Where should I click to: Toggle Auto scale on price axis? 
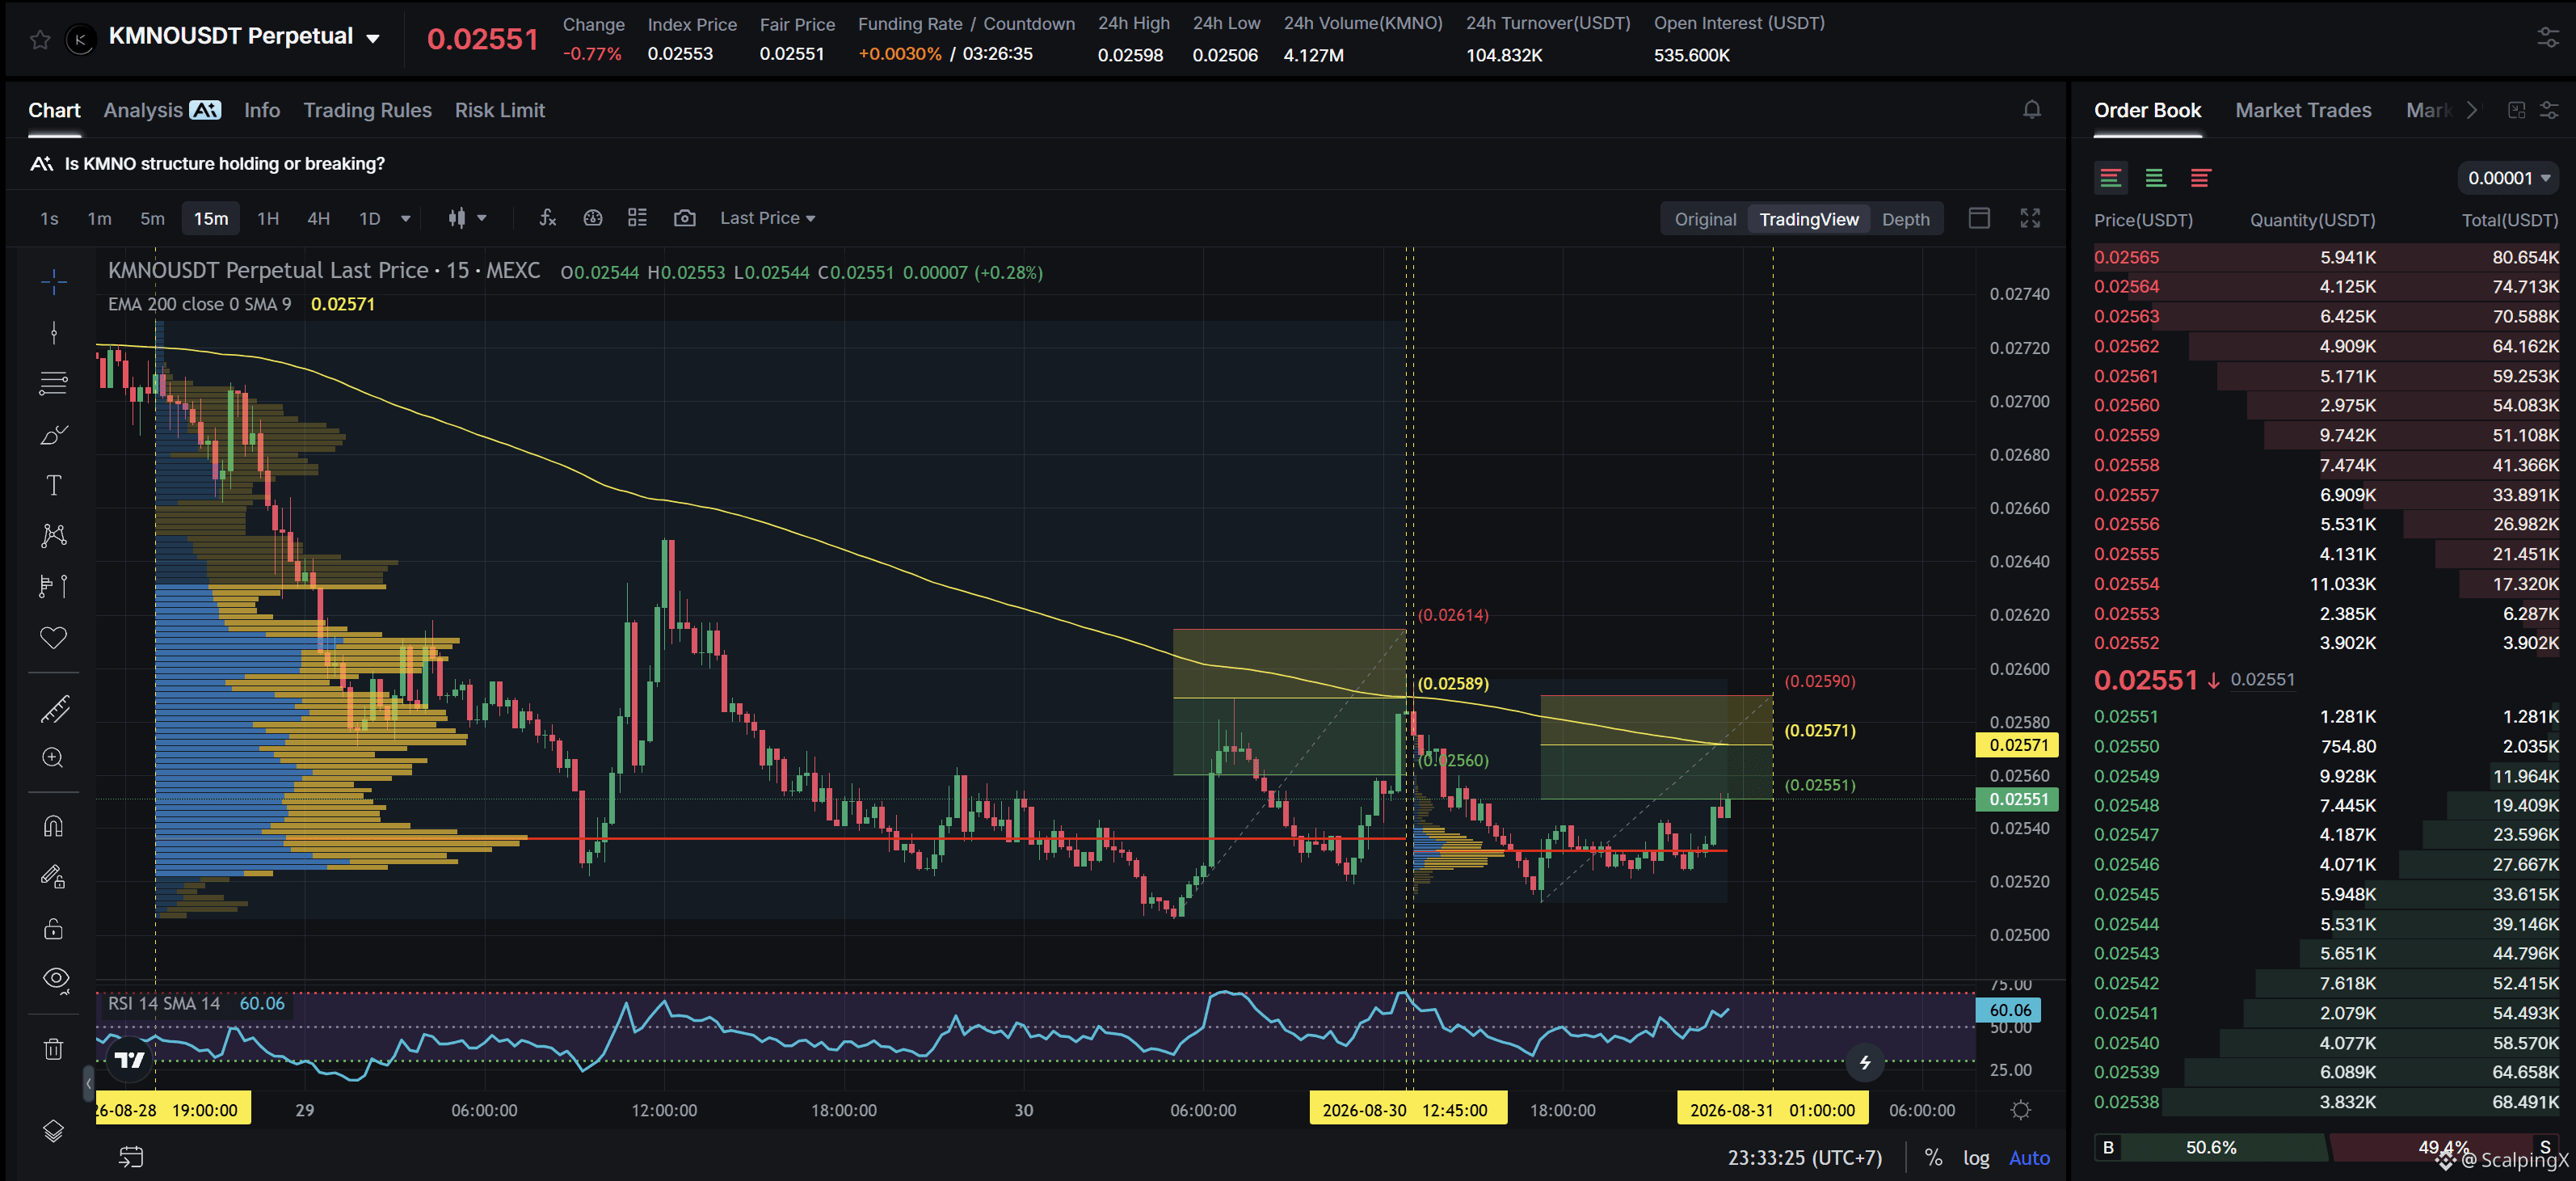(2029, 1158)
